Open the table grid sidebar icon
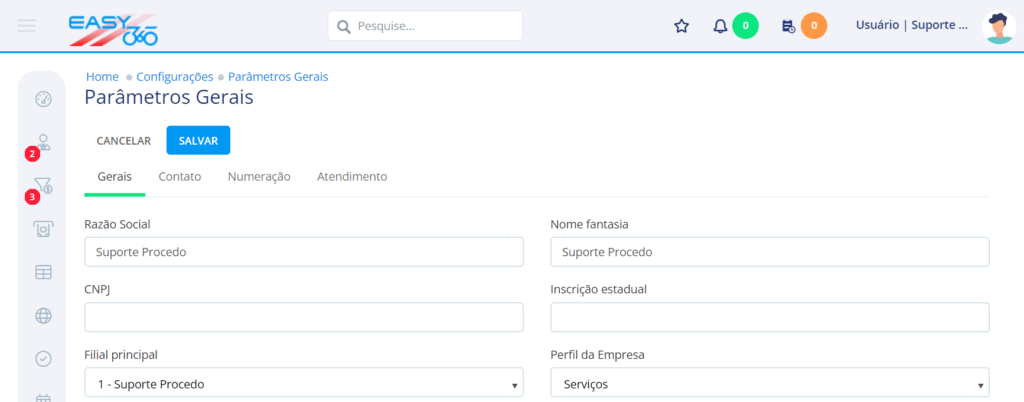Screen dimensions: 1024x402 [x=43, y=273]
